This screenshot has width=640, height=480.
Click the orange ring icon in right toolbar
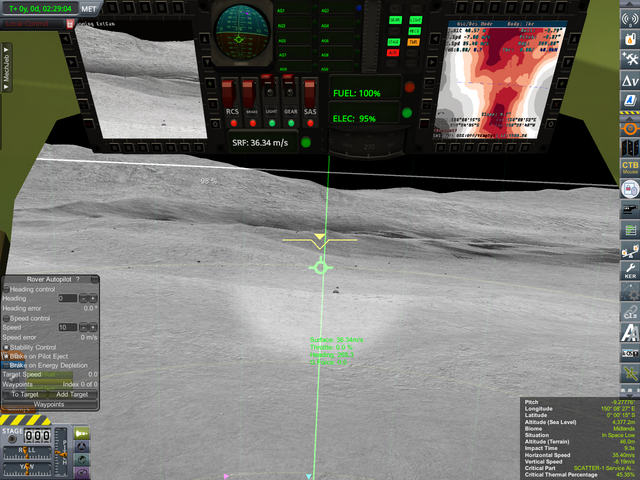coord(629,128)
